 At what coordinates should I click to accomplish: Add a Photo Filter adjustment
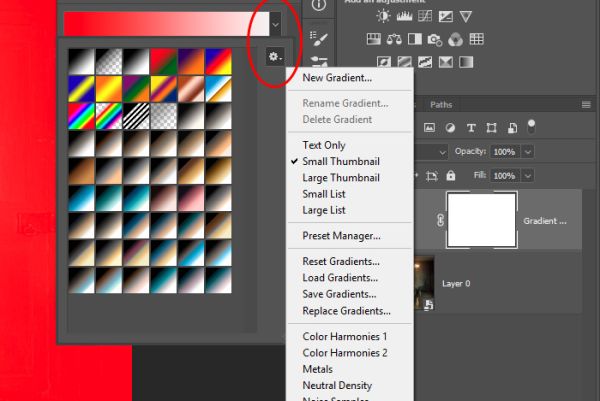click(x=435, y=39)
